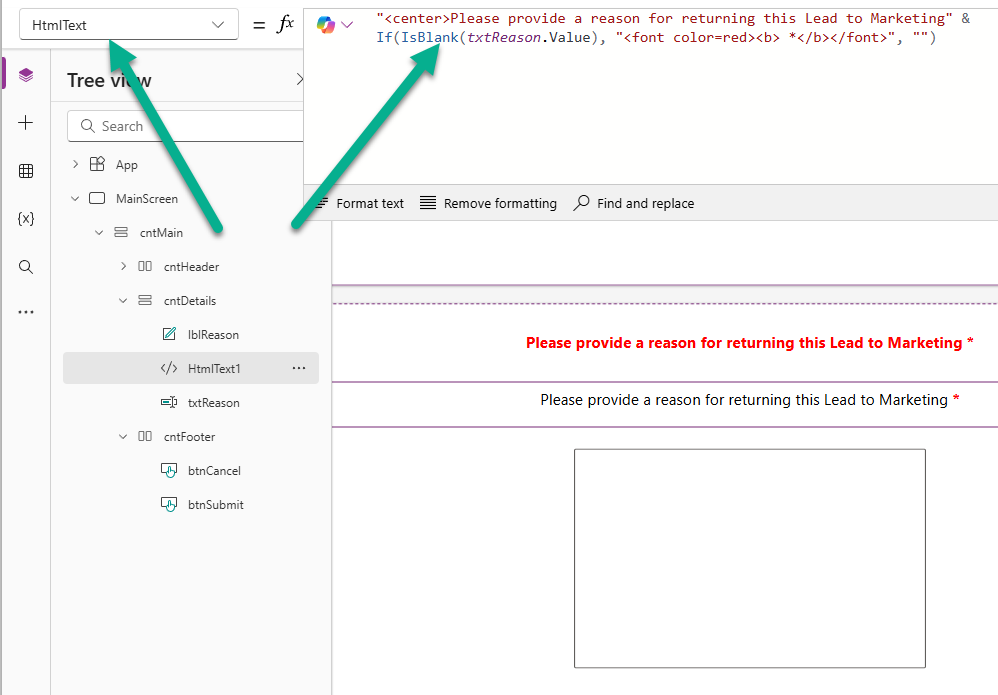
Task: Select the lblReason label in tree
Action: click(x=213, y=335)
